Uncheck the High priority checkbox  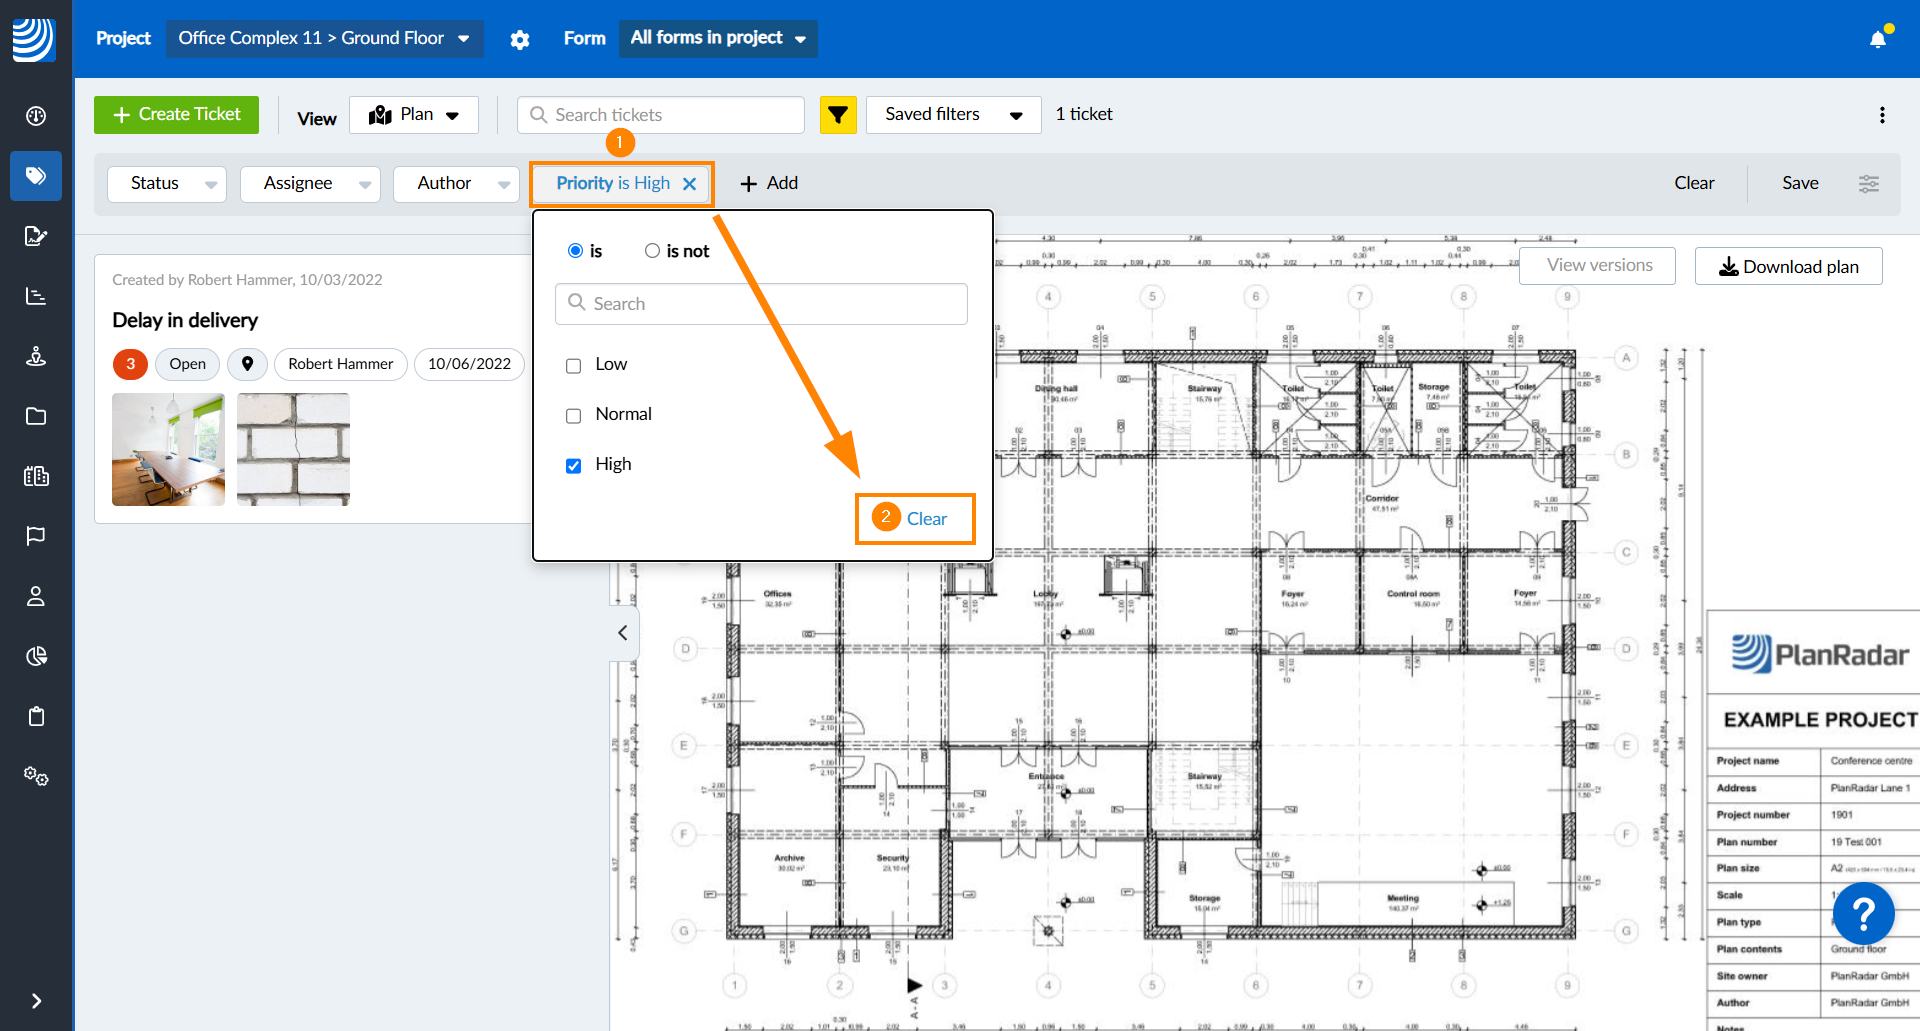574,466
